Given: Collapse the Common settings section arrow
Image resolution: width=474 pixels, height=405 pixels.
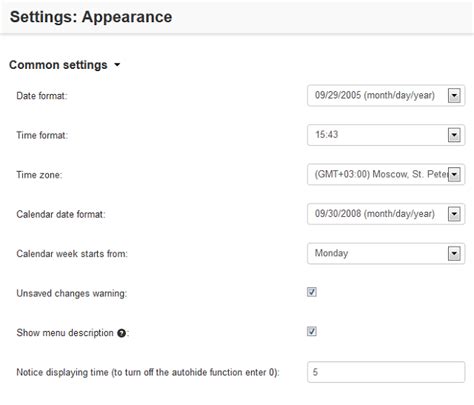Looking at the screenshot, I should [x=117, y=65].
